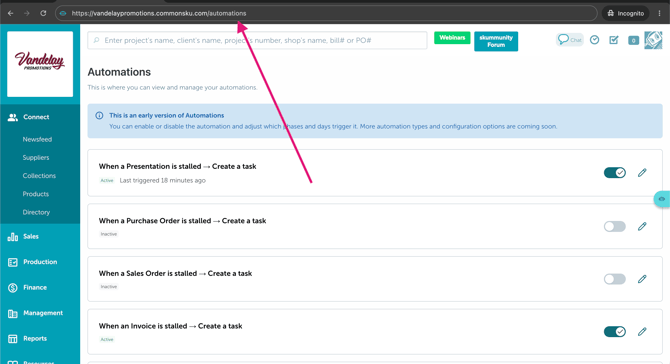Click the Vandelay Promotions logo
670x364 pixels.
[x=40, y=64]
